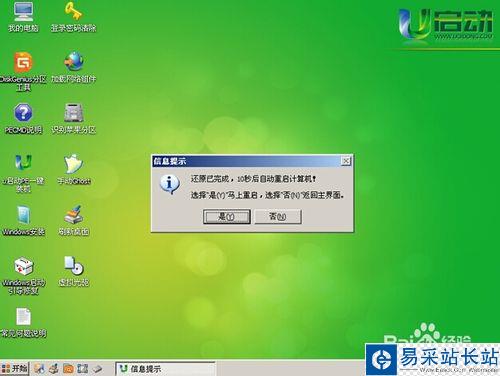500x376 pixels.
Task: Launch u启动PE一键装机 icon
Action: click(23, 173)
